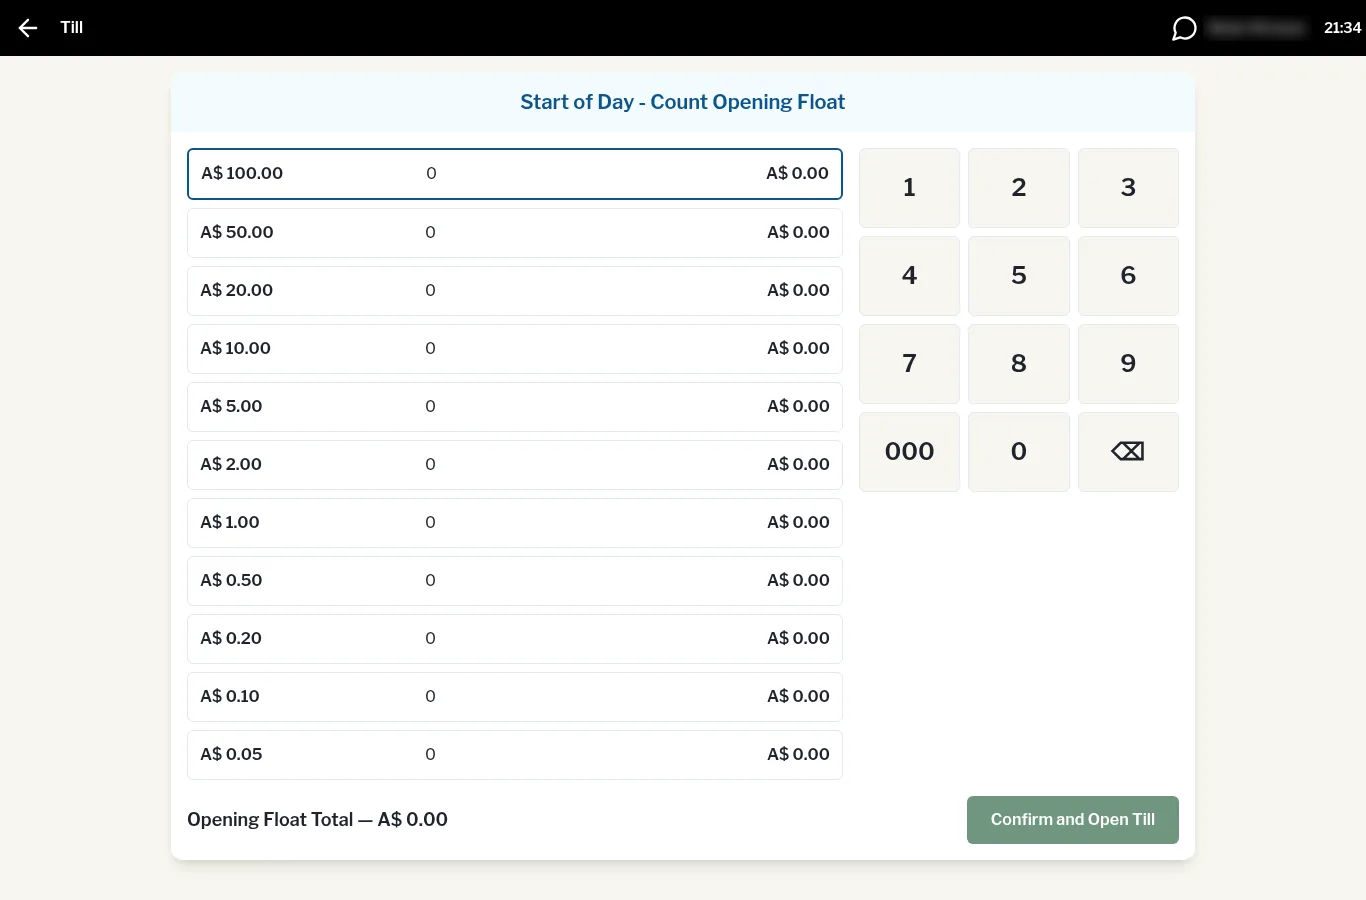Image resolution: width=1366 pixels, height=900 pixels.
Task: Select the A$ 0.20 denomination row
Action: tap(515, 639)
